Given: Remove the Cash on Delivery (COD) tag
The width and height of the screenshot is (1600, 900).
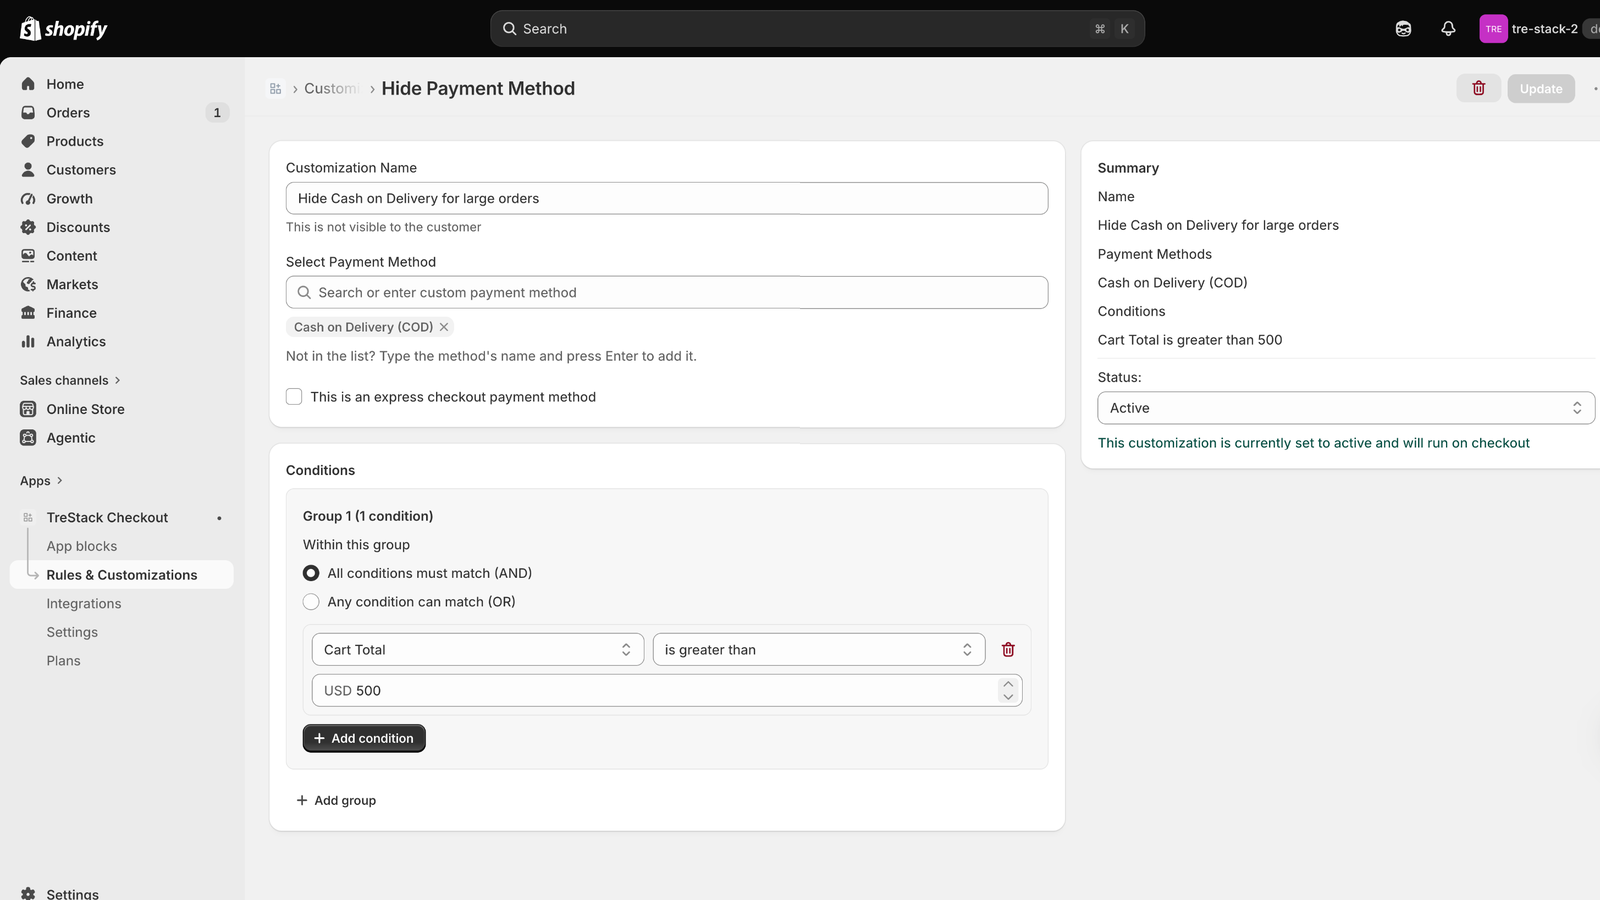Looking at the screenshot, I should coord(444,327).
